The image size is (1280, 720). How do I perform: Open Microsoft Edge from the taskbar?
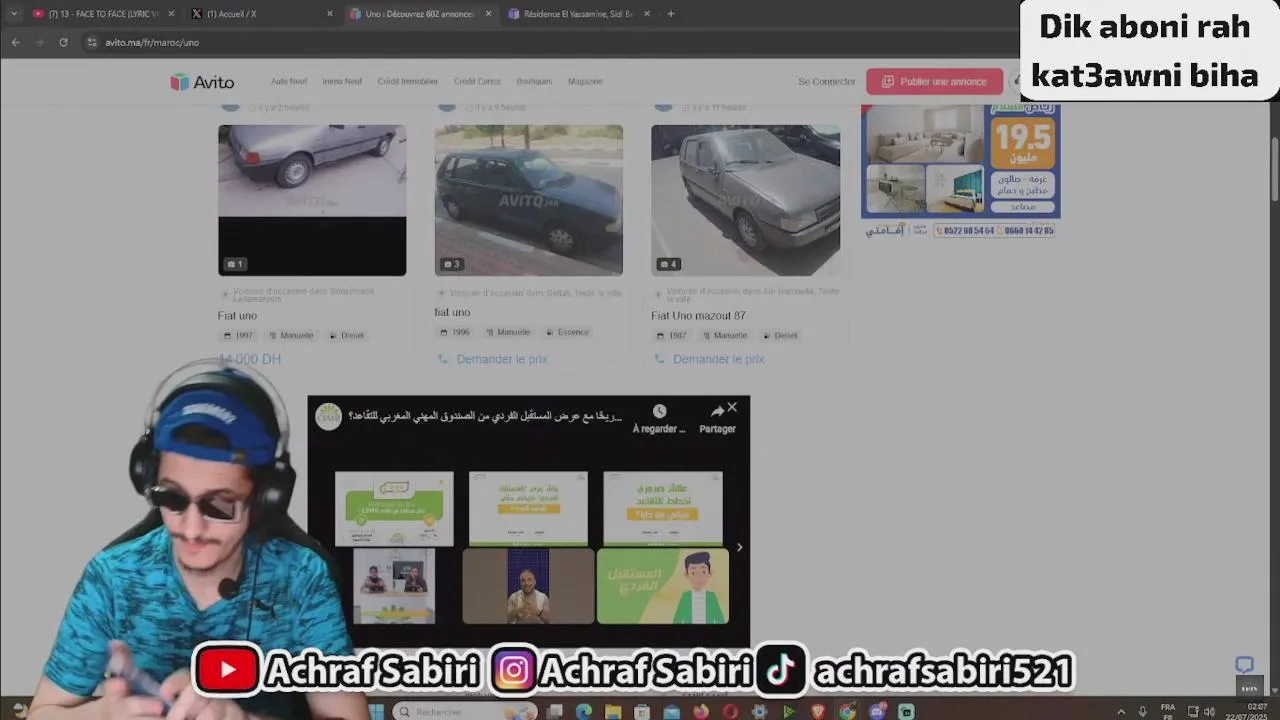pyautogui.click(x=584, y=711)
